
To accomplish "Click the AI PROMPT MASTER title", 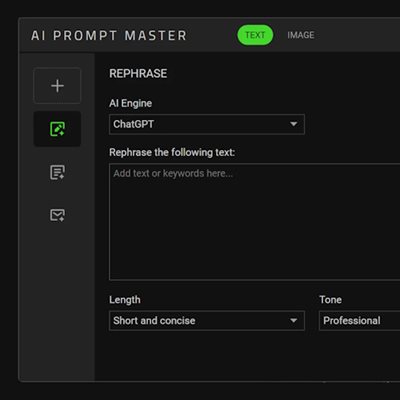I will coord(109,35).
